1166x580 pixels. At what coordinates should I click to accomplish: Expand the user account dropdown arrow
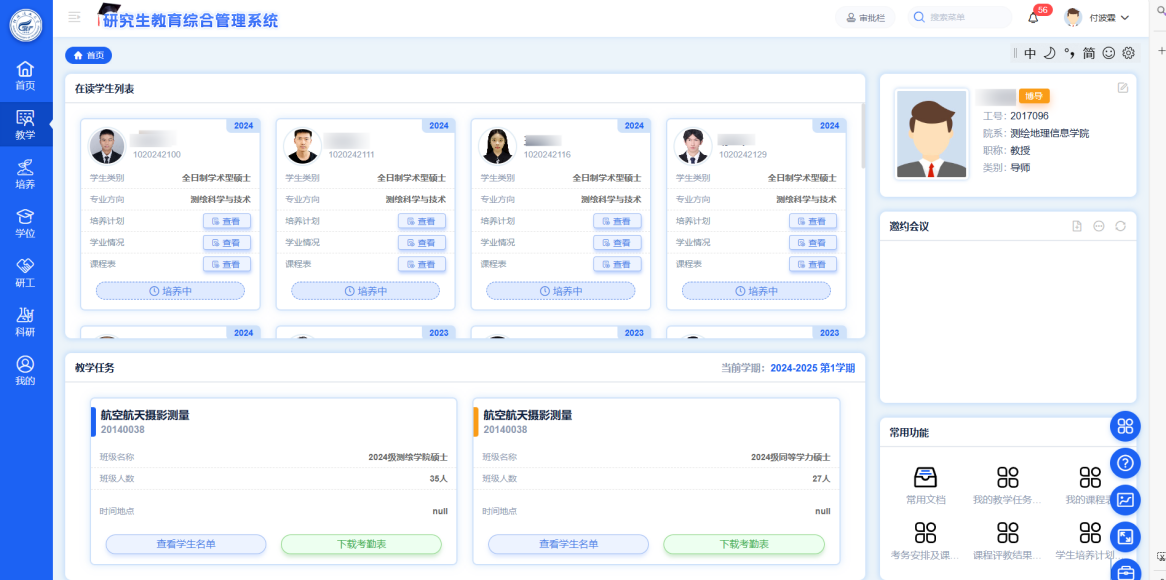coord(1125,18)
